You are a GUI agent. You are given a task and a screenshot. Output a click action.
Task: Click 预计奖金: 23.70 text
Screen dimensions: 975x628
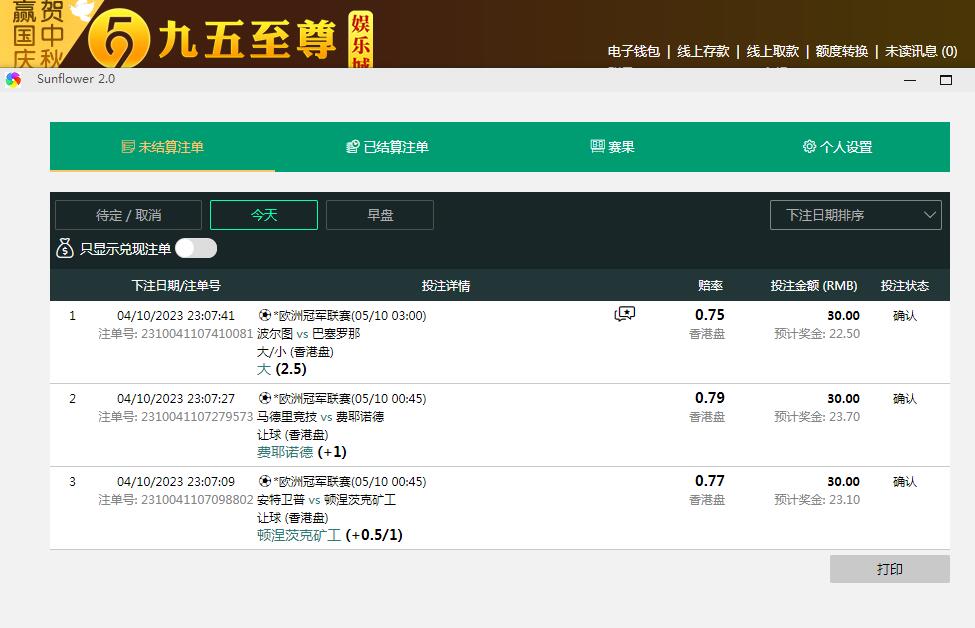click(x=817, y=417)
